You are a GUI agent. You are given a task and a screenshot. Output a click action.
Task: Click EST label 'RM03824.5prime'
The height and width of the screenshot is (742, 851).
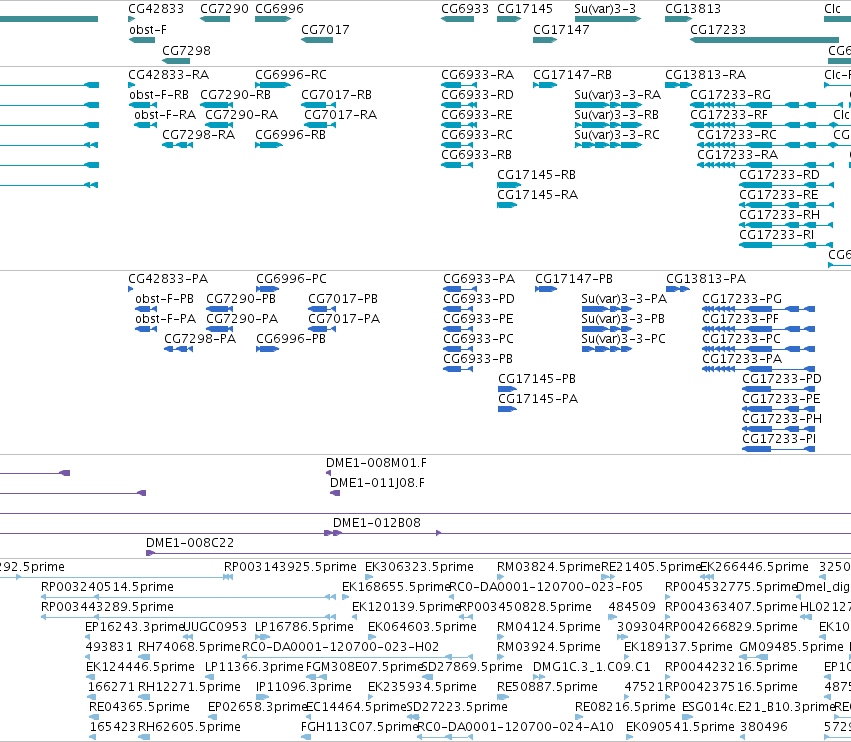coord(549,567)
